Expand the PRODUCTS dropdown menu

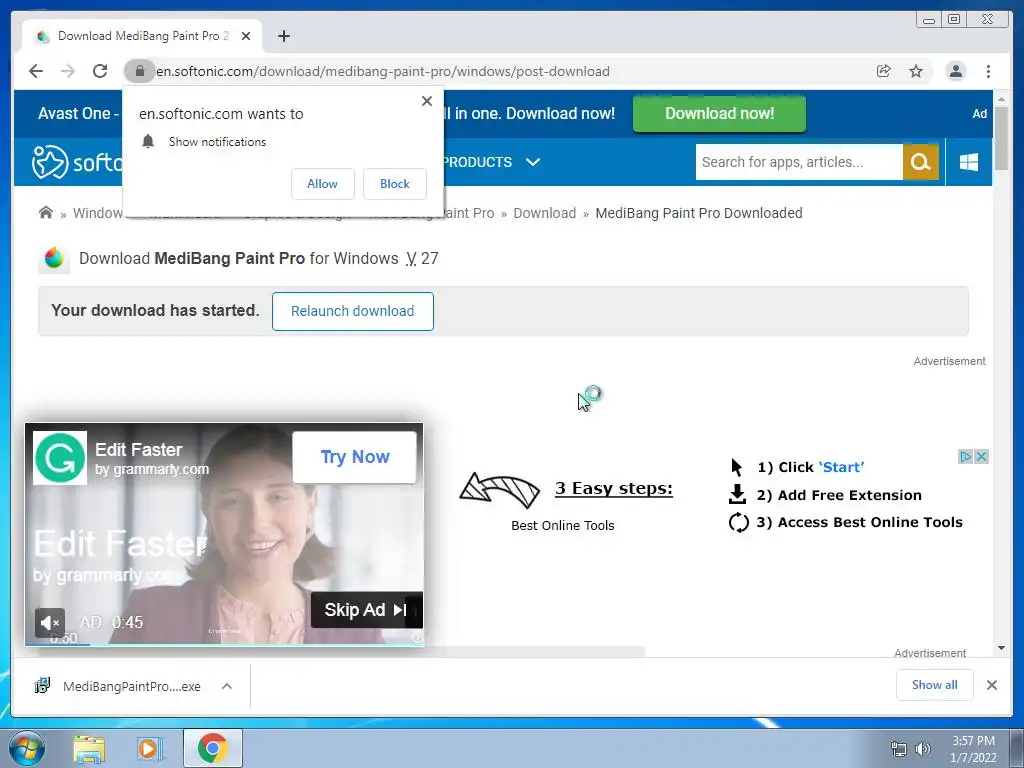click(x=492, y=162)
